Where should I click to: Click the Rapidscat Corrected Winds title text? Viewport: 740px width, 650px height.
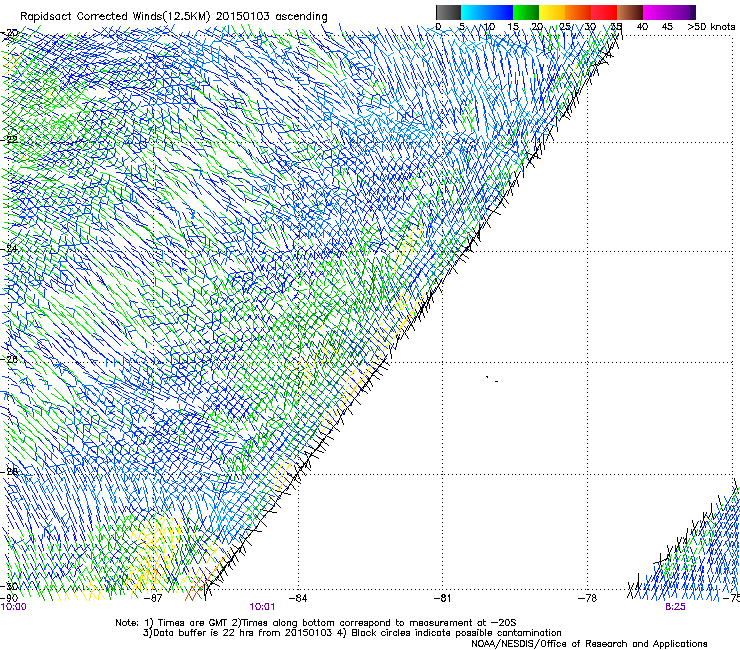(x=174, y=17)
